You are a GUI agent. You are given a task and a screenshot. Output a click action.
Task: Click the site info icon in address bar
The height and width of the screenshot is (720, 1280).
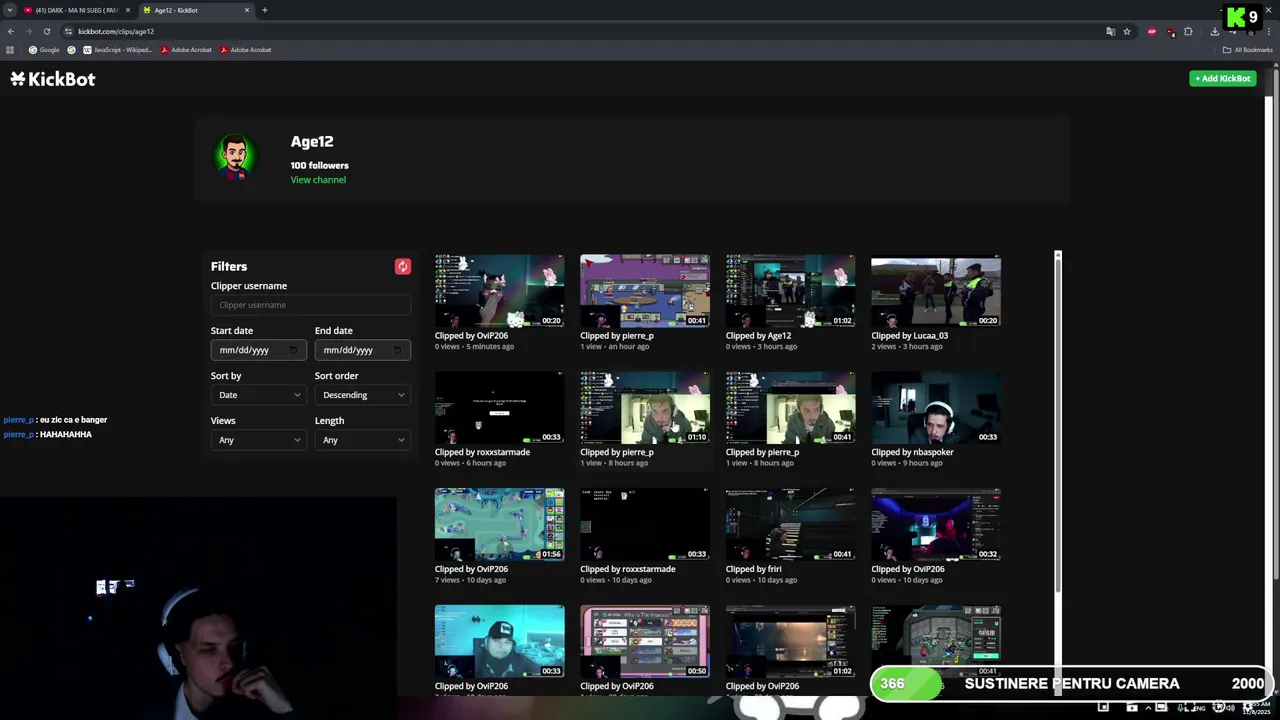[69, 31]
